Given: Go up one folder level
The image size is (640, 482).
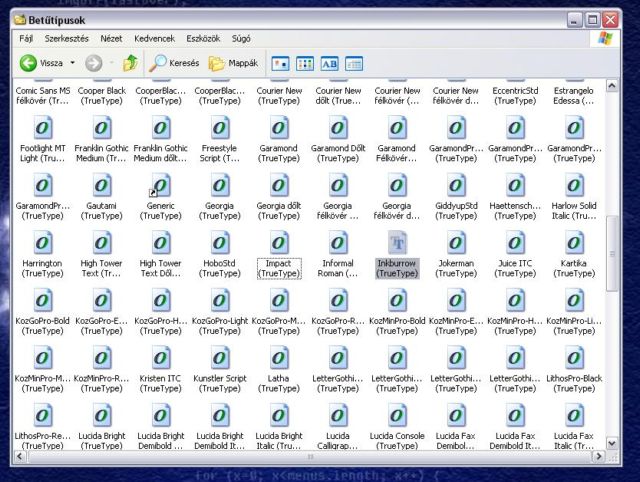Looking at the screenshot, I should coord(130,63).
